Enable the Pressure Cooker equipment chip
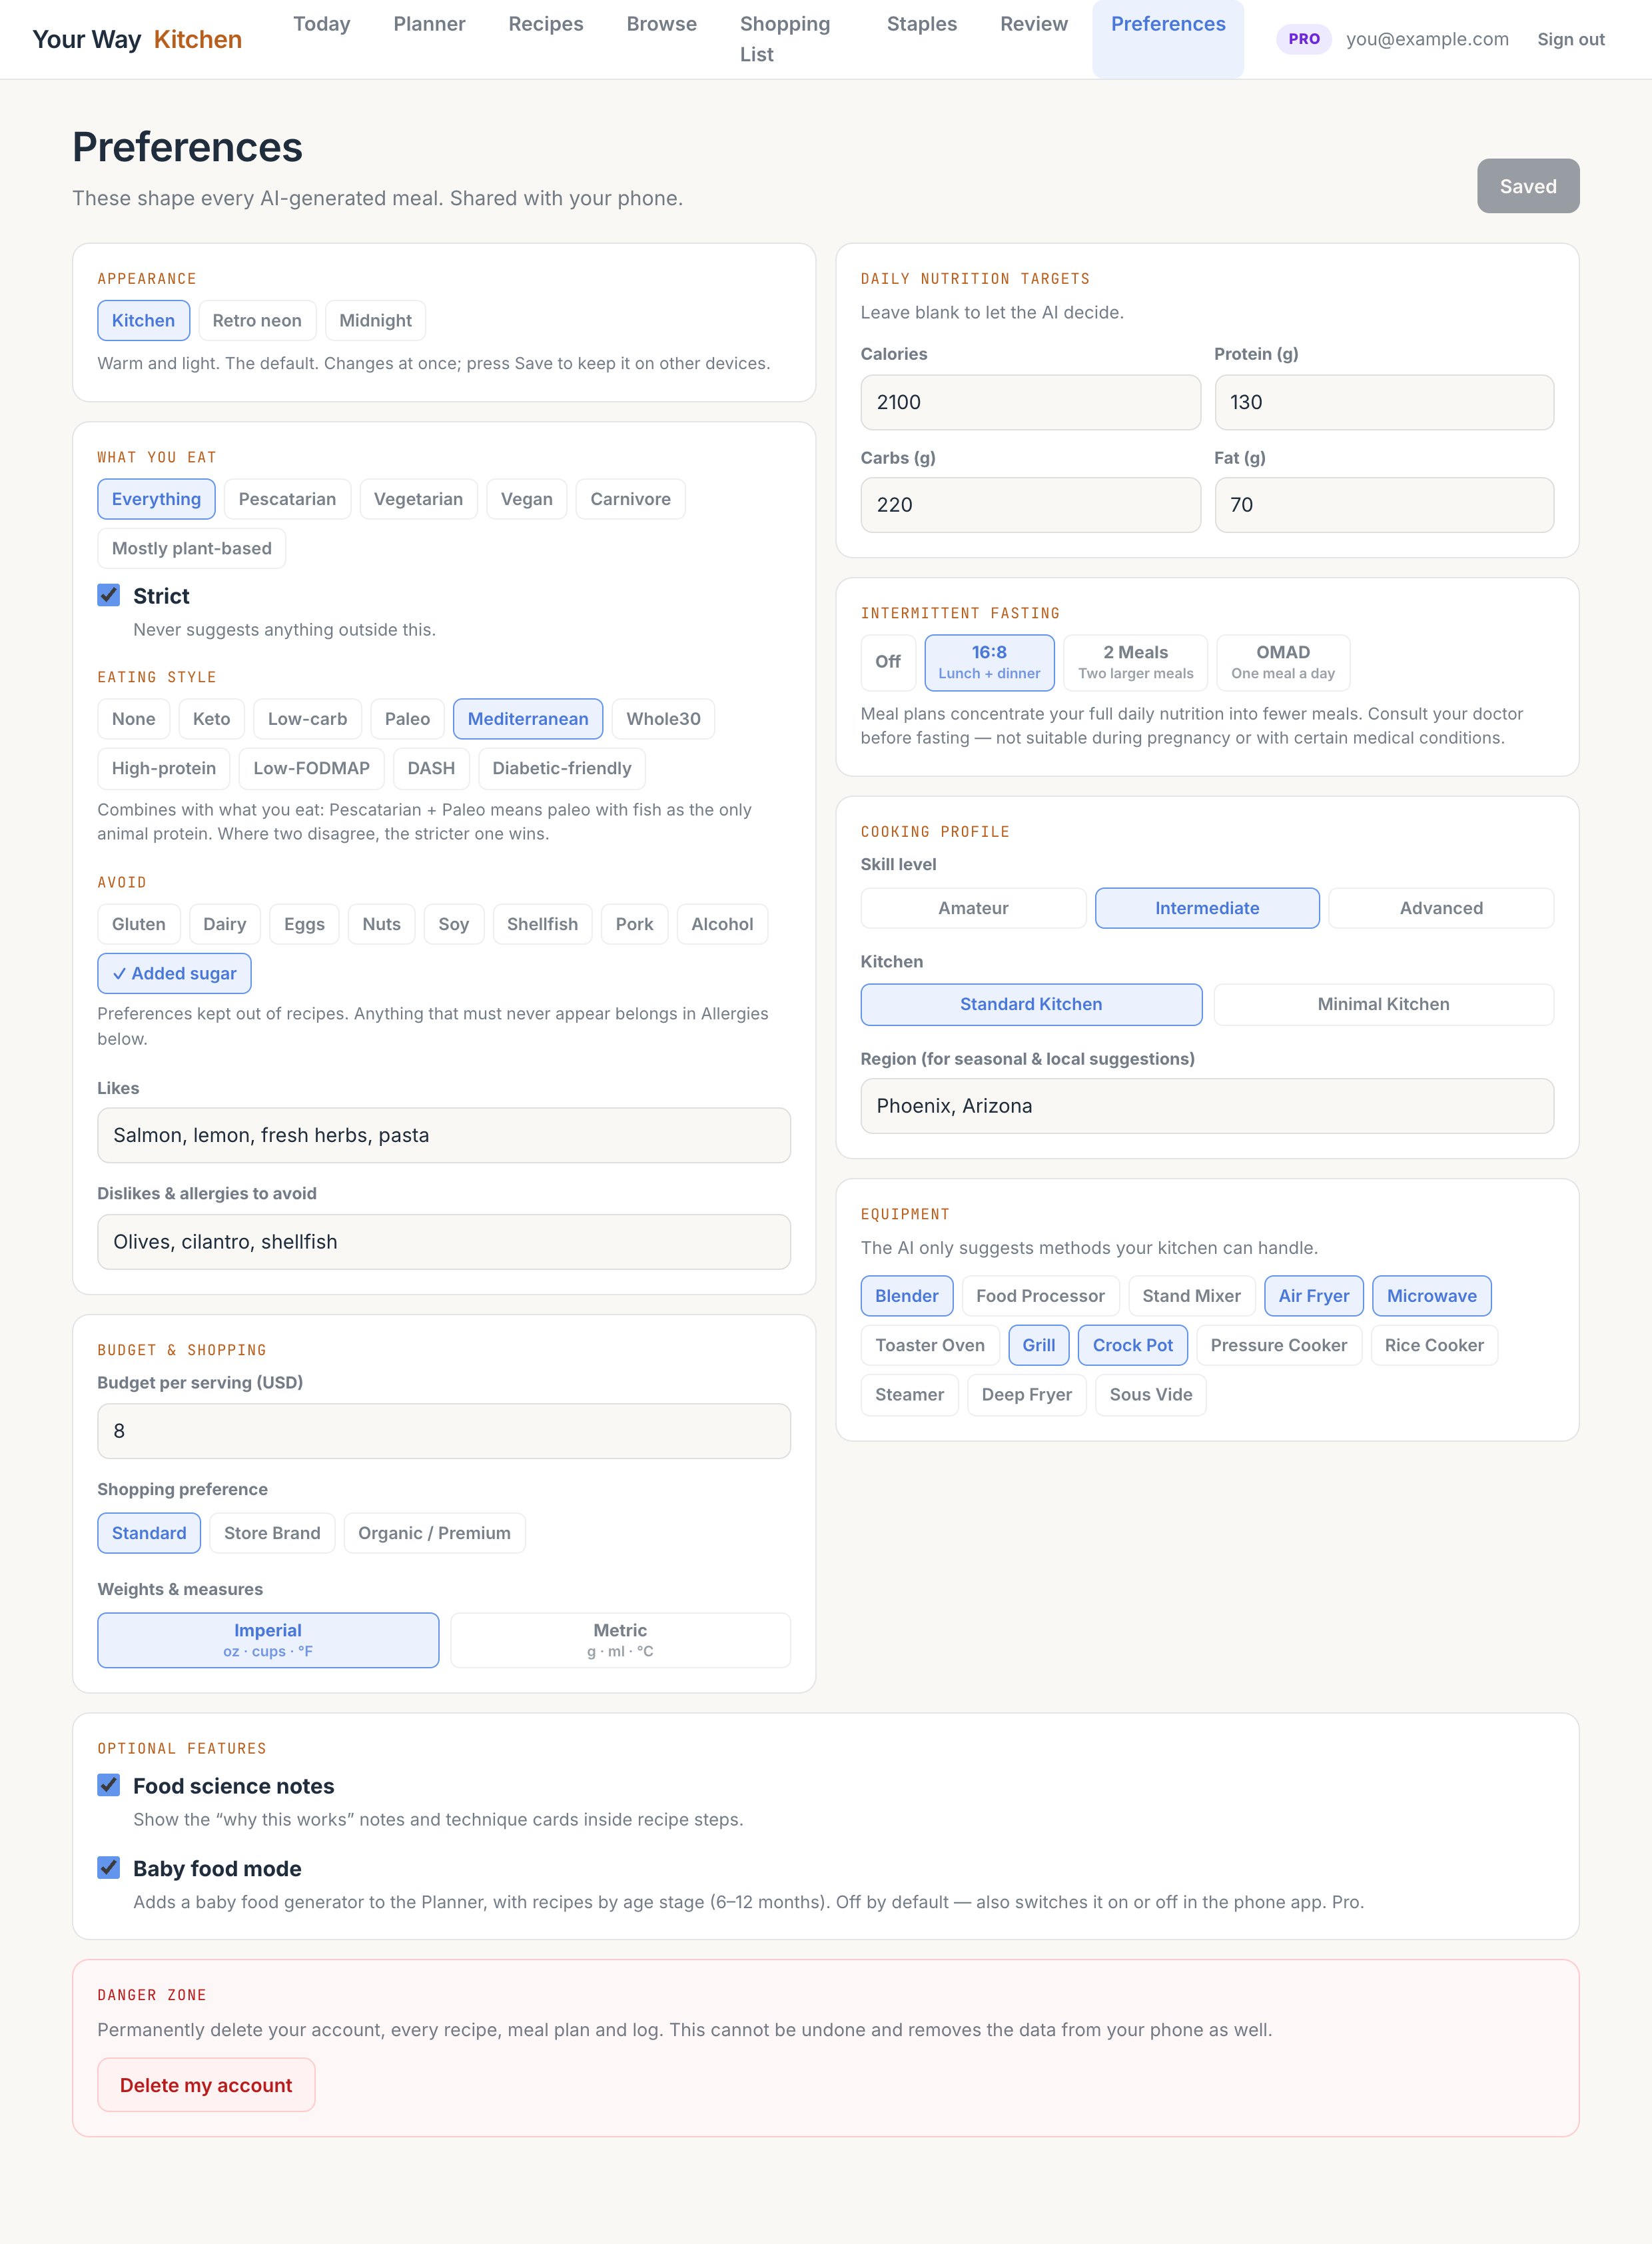 [x=1279, y=1345]
